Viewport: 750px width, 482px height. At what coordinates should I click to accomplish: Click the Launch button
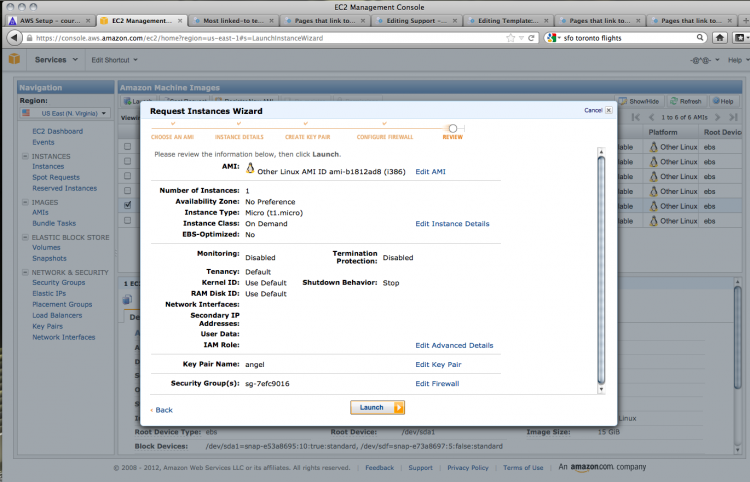[377, 407]
